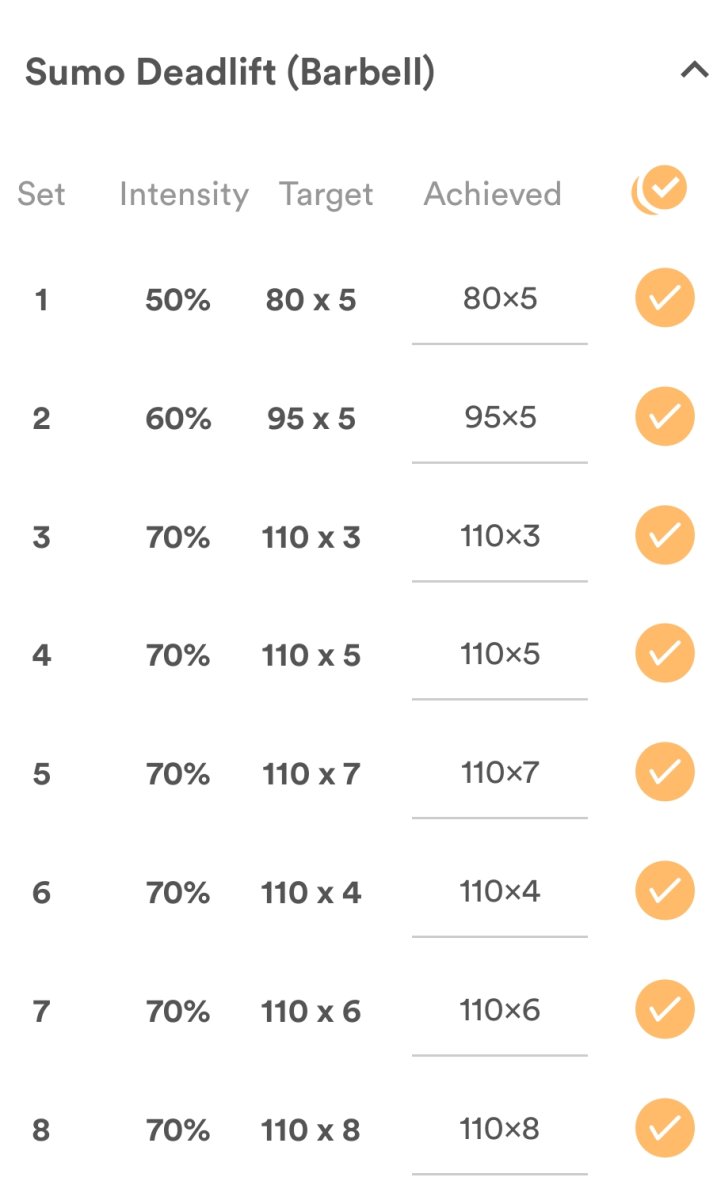Click the mark-all-sets-complete double check icon

click(660, 190)
